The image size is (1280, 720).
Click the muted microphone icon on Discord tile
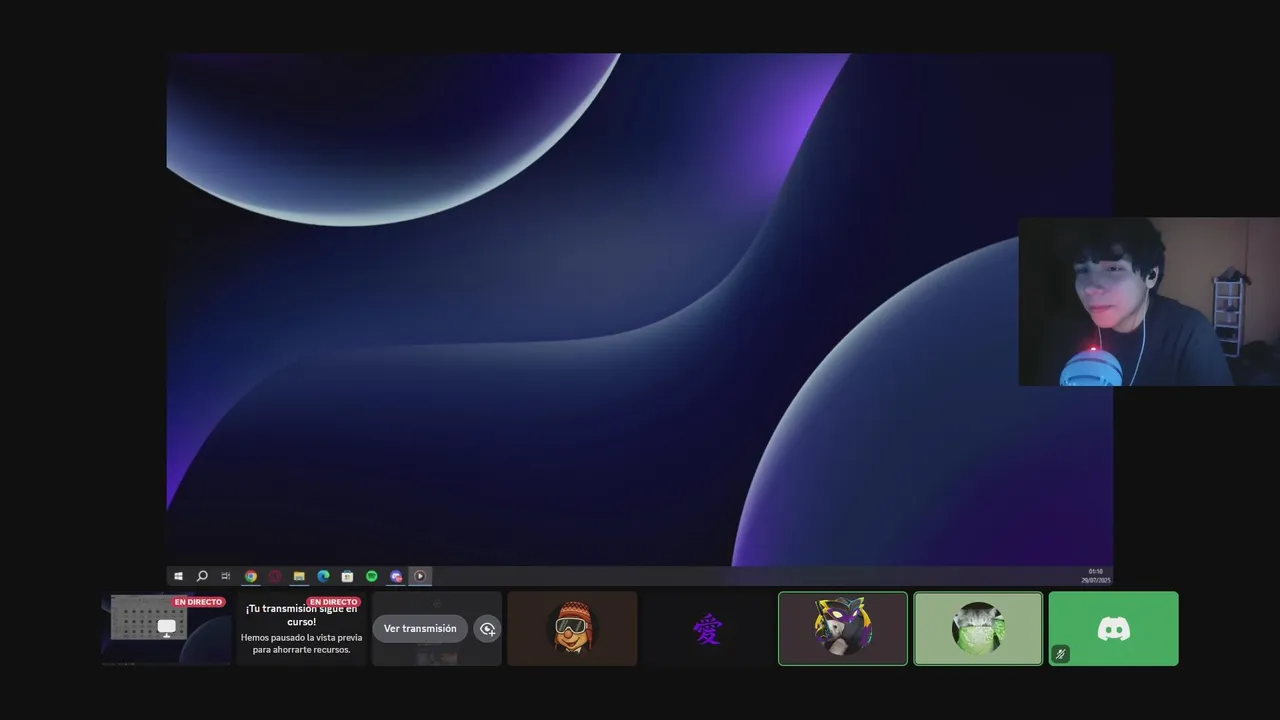[1061, 654]
